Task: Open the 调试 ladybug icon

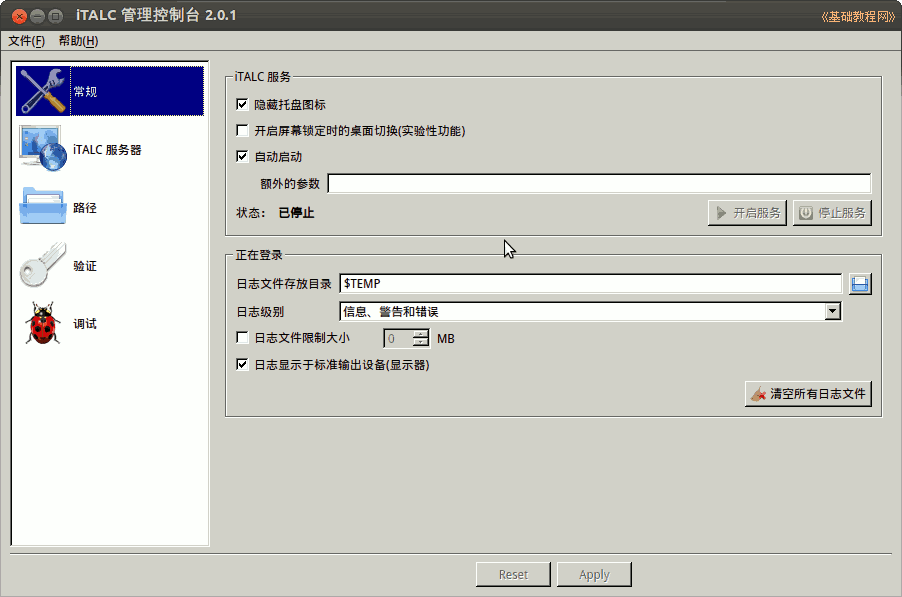Action: point(43,323)
